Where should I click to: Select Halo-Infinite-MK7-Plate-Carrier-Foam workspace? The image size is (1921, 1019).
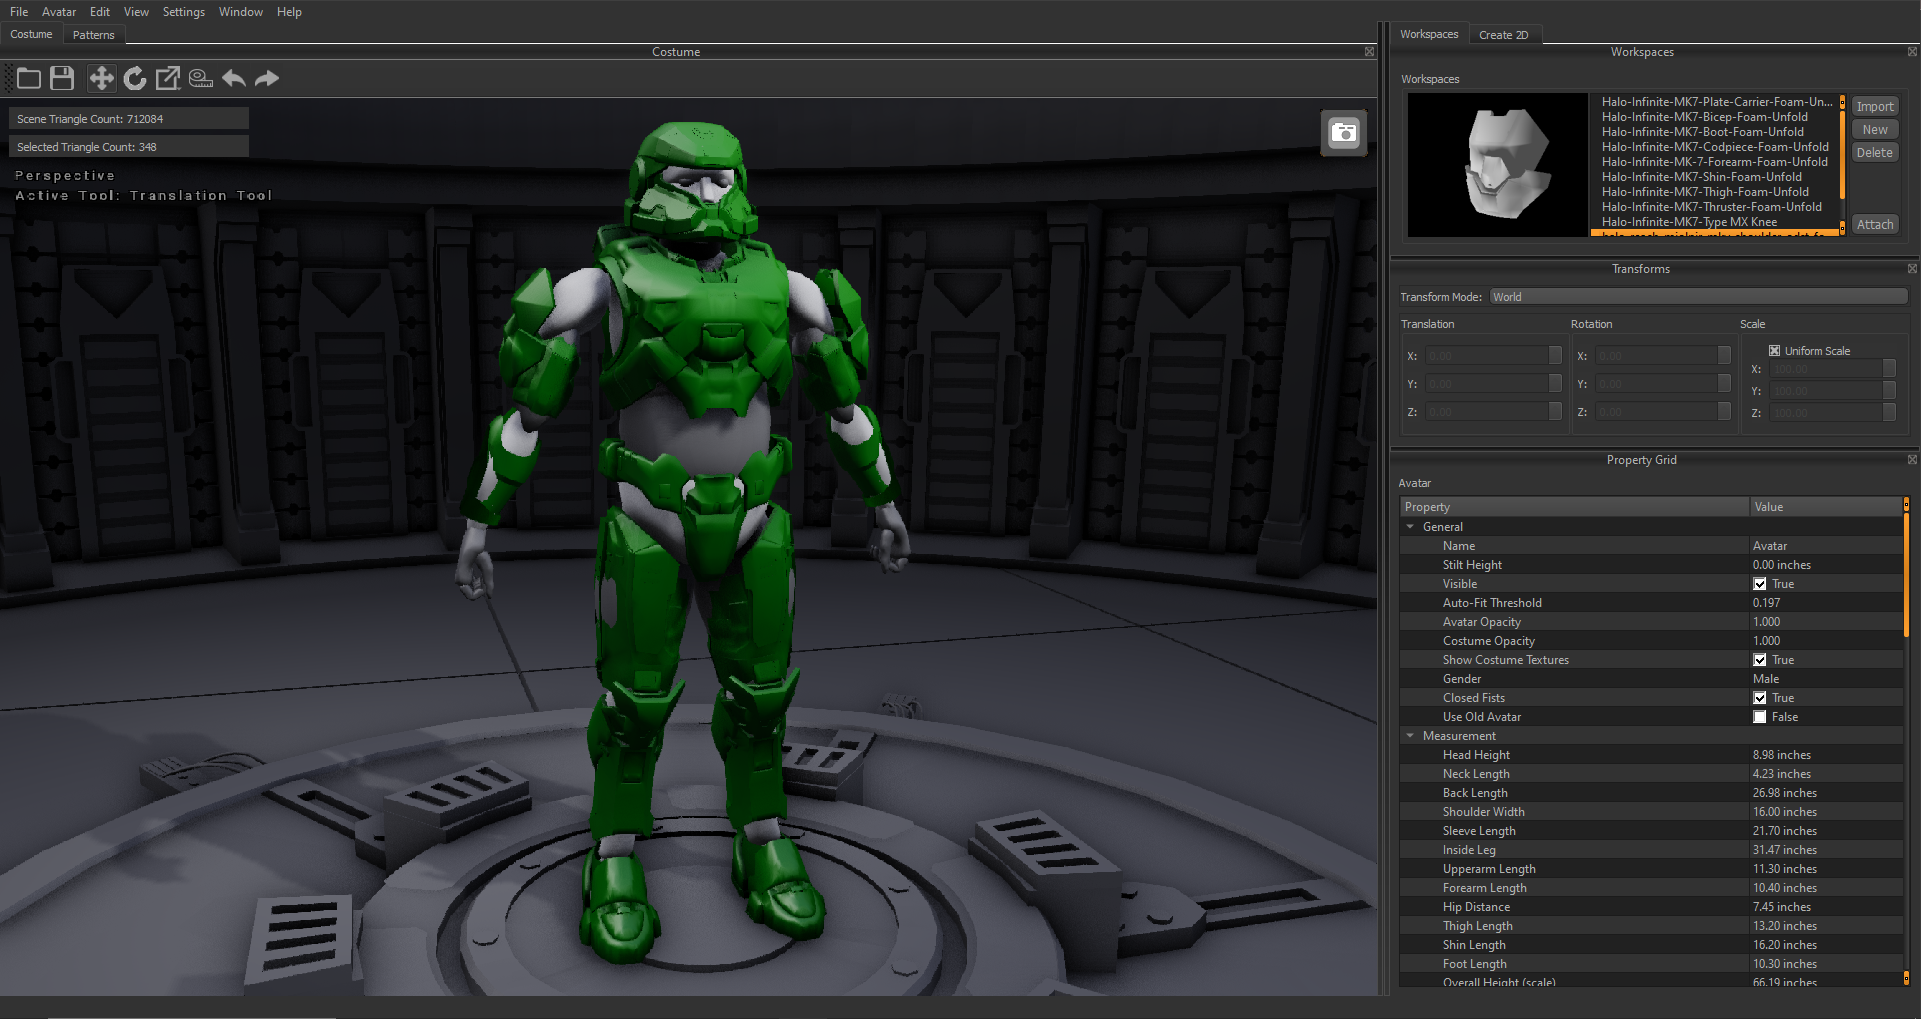1717,102
